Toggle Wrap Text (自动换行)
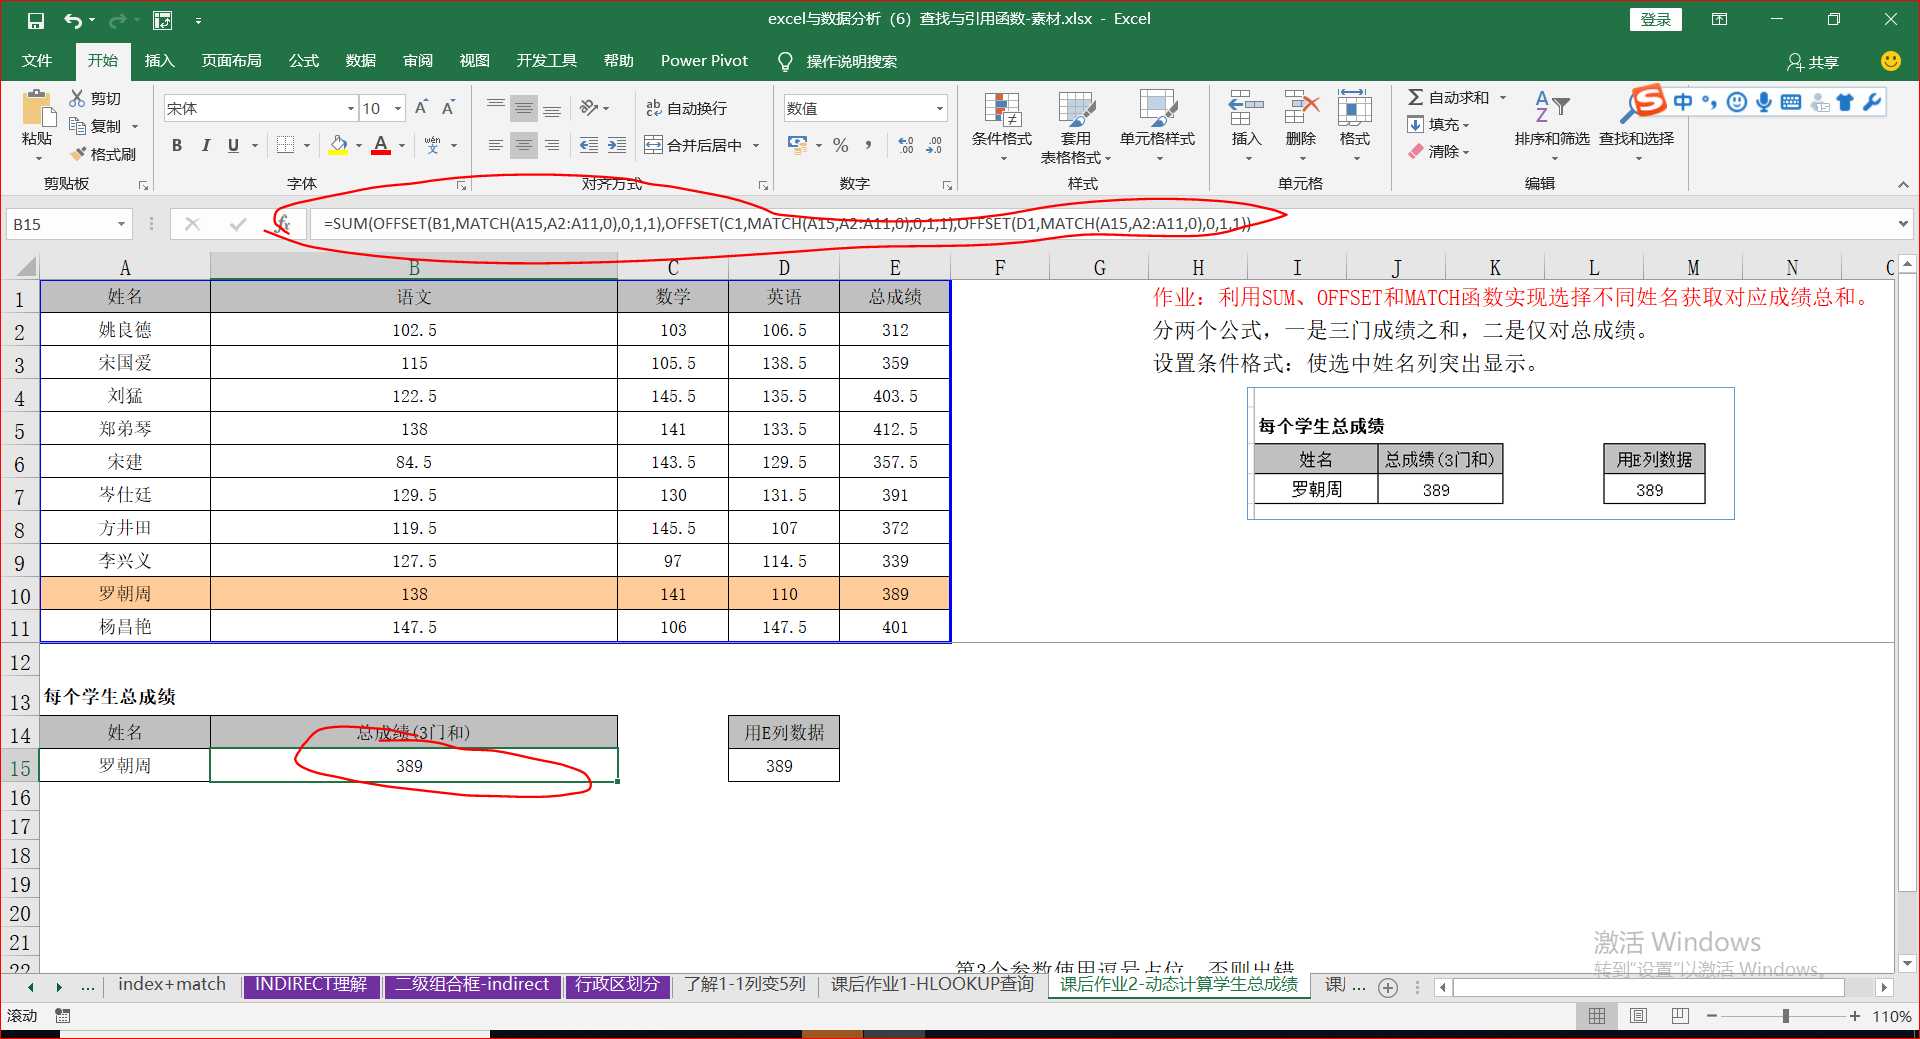The width and height of the screenshot is (1920, 1039). 686,108
